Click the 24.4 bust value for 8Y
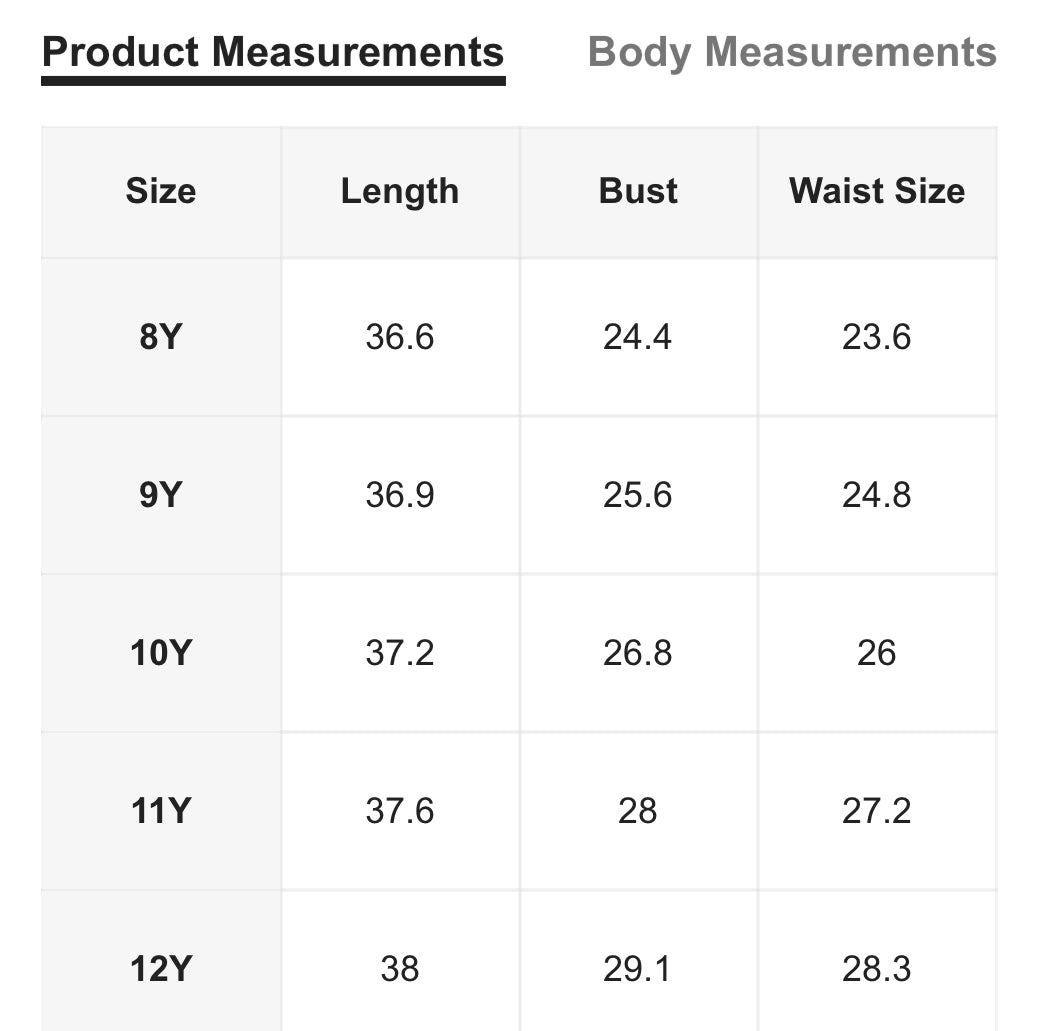 [x=638, y=337]
